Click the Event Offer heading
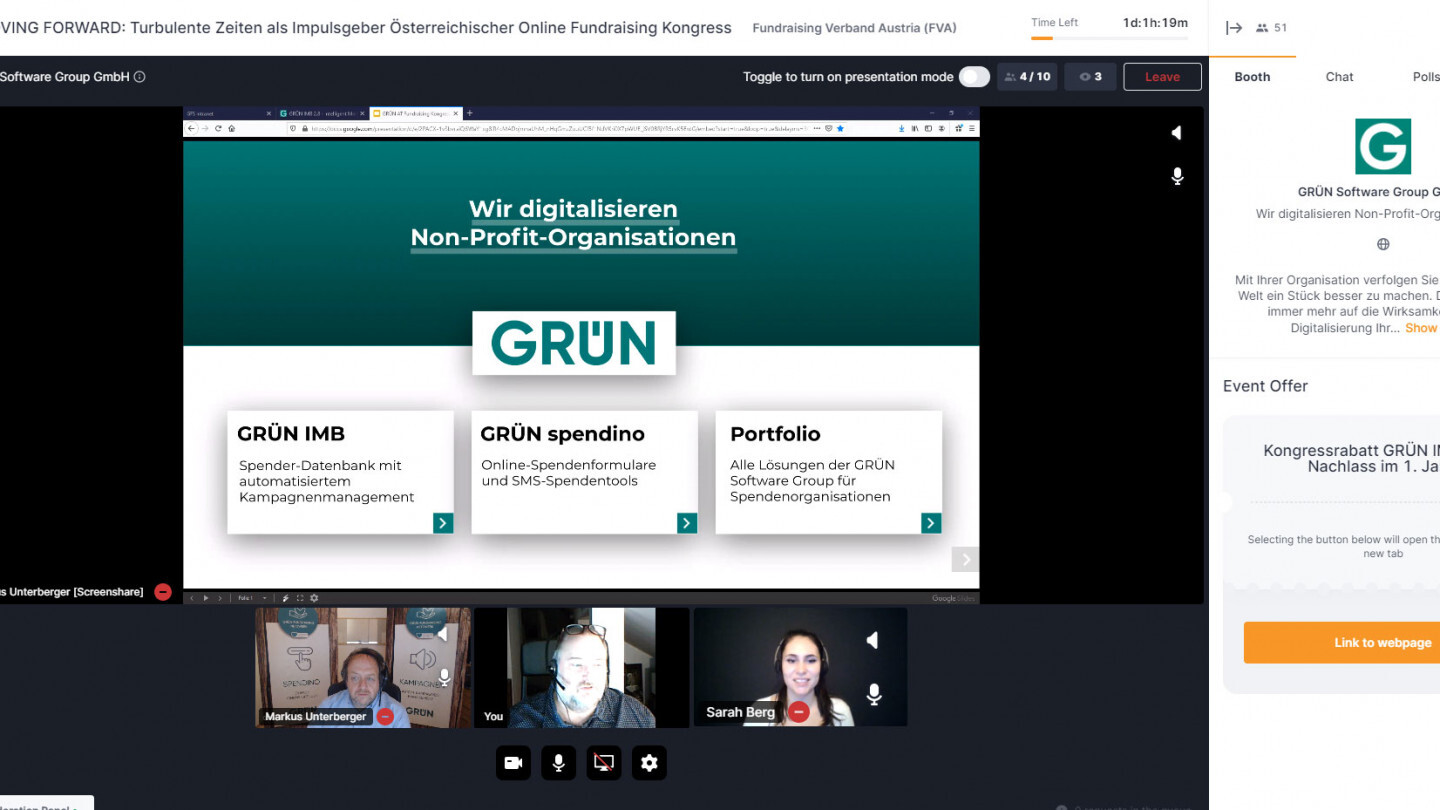Screen dimensions: 1440x810 1265,386
